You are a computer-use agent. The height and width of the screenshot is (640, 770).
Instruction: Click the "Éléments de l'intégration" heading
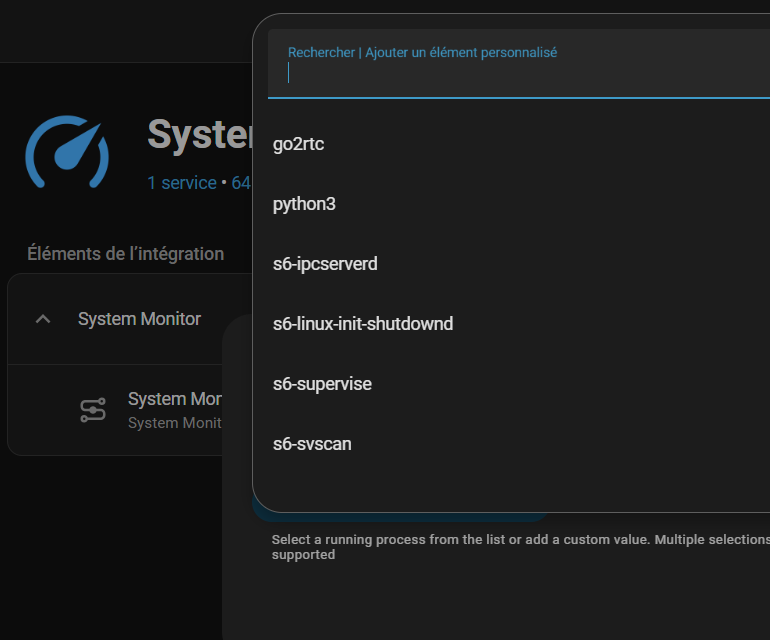125,254
